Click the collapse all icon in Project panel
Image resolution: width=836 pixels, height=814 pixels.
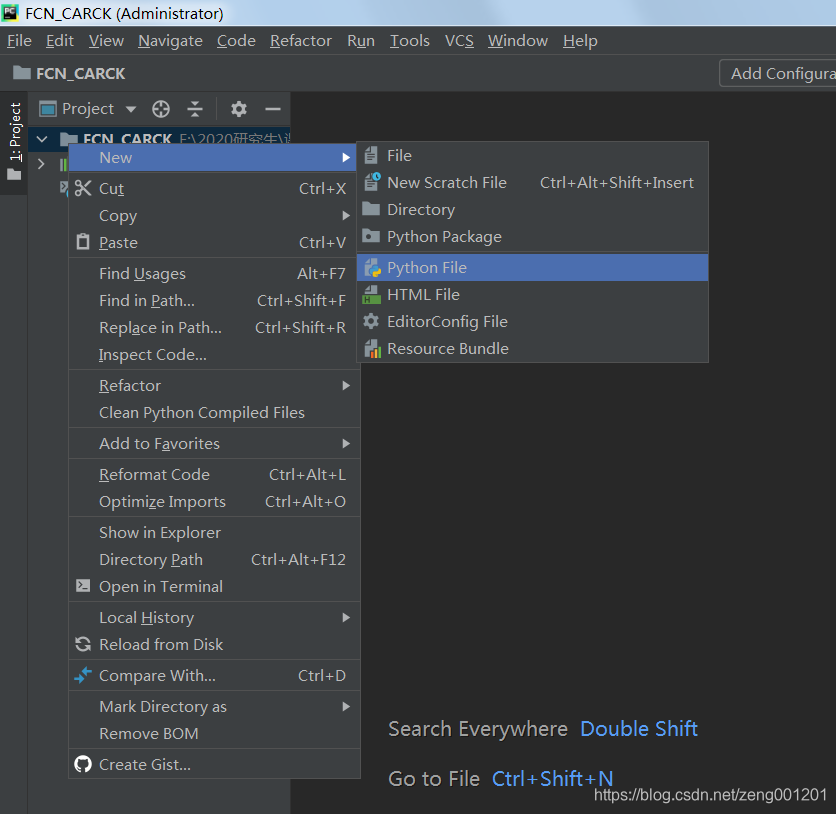pyautogui.click(x=195, y=109)
